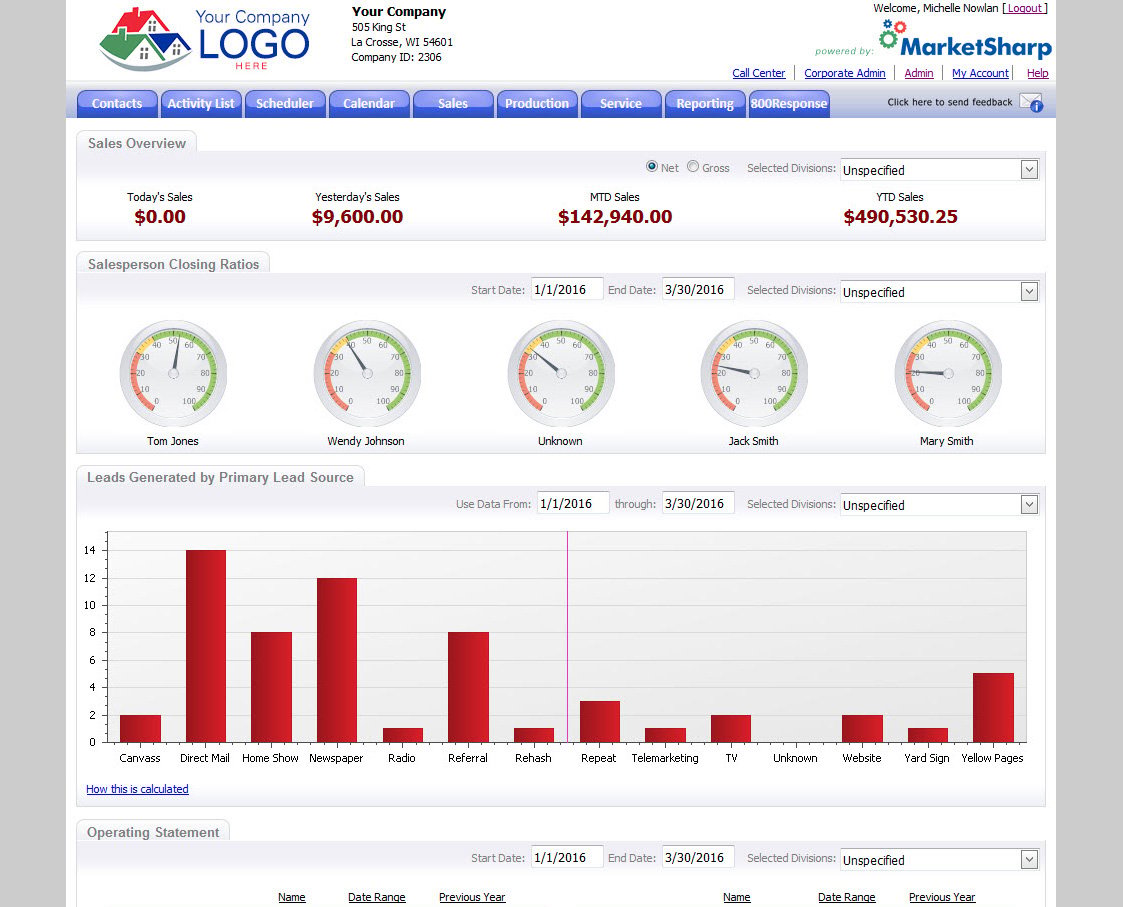Select Leads Generated by Primary Lead Source tab

tap(221, 477)
